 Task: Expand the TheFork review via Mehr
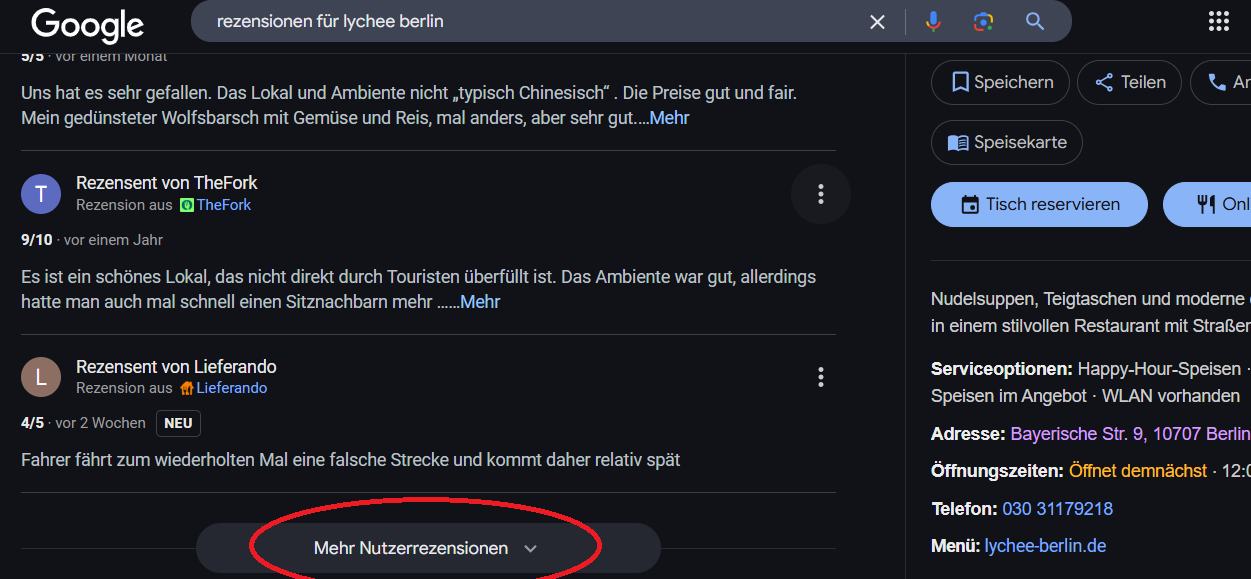click(480, 302)
